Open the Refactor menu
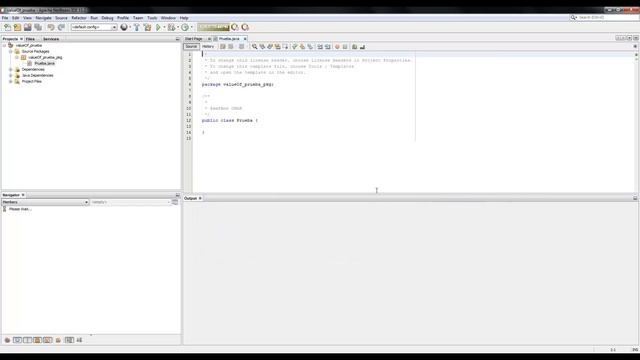The height and width of the screenshot is (360, 640). coord(79,18)
